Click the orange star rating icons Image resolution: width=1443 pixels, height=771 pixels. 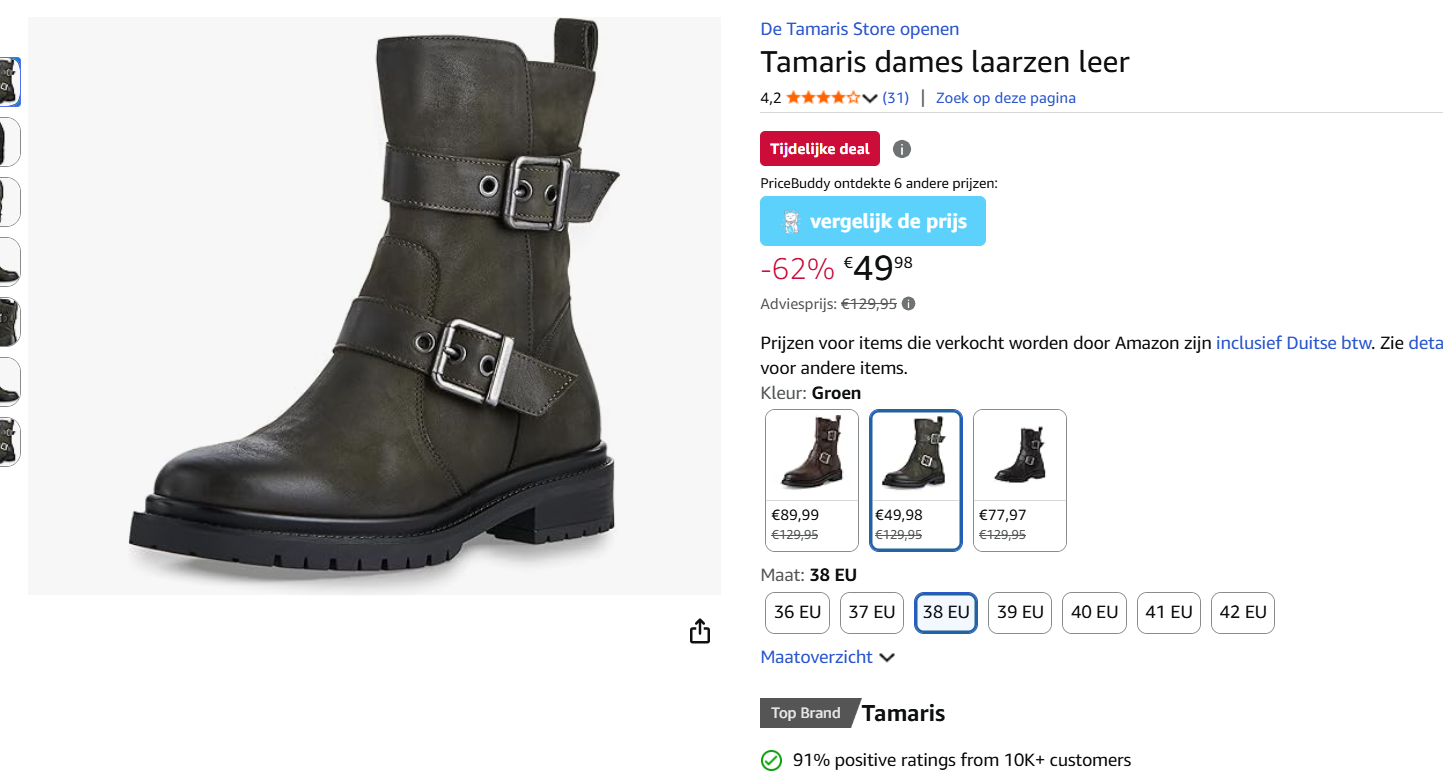[820, 97]
